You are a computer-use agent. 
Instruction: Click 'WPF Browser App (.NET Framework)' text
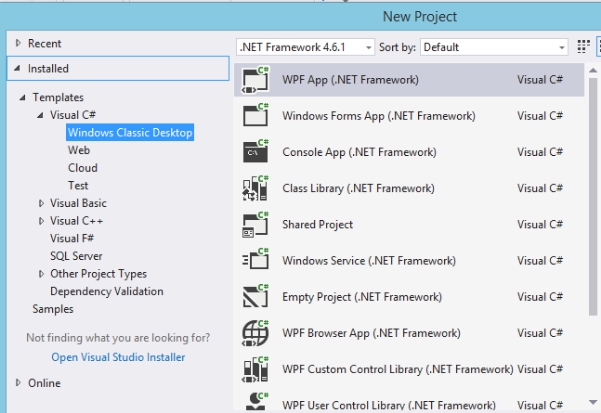click(x=371, y=333)
